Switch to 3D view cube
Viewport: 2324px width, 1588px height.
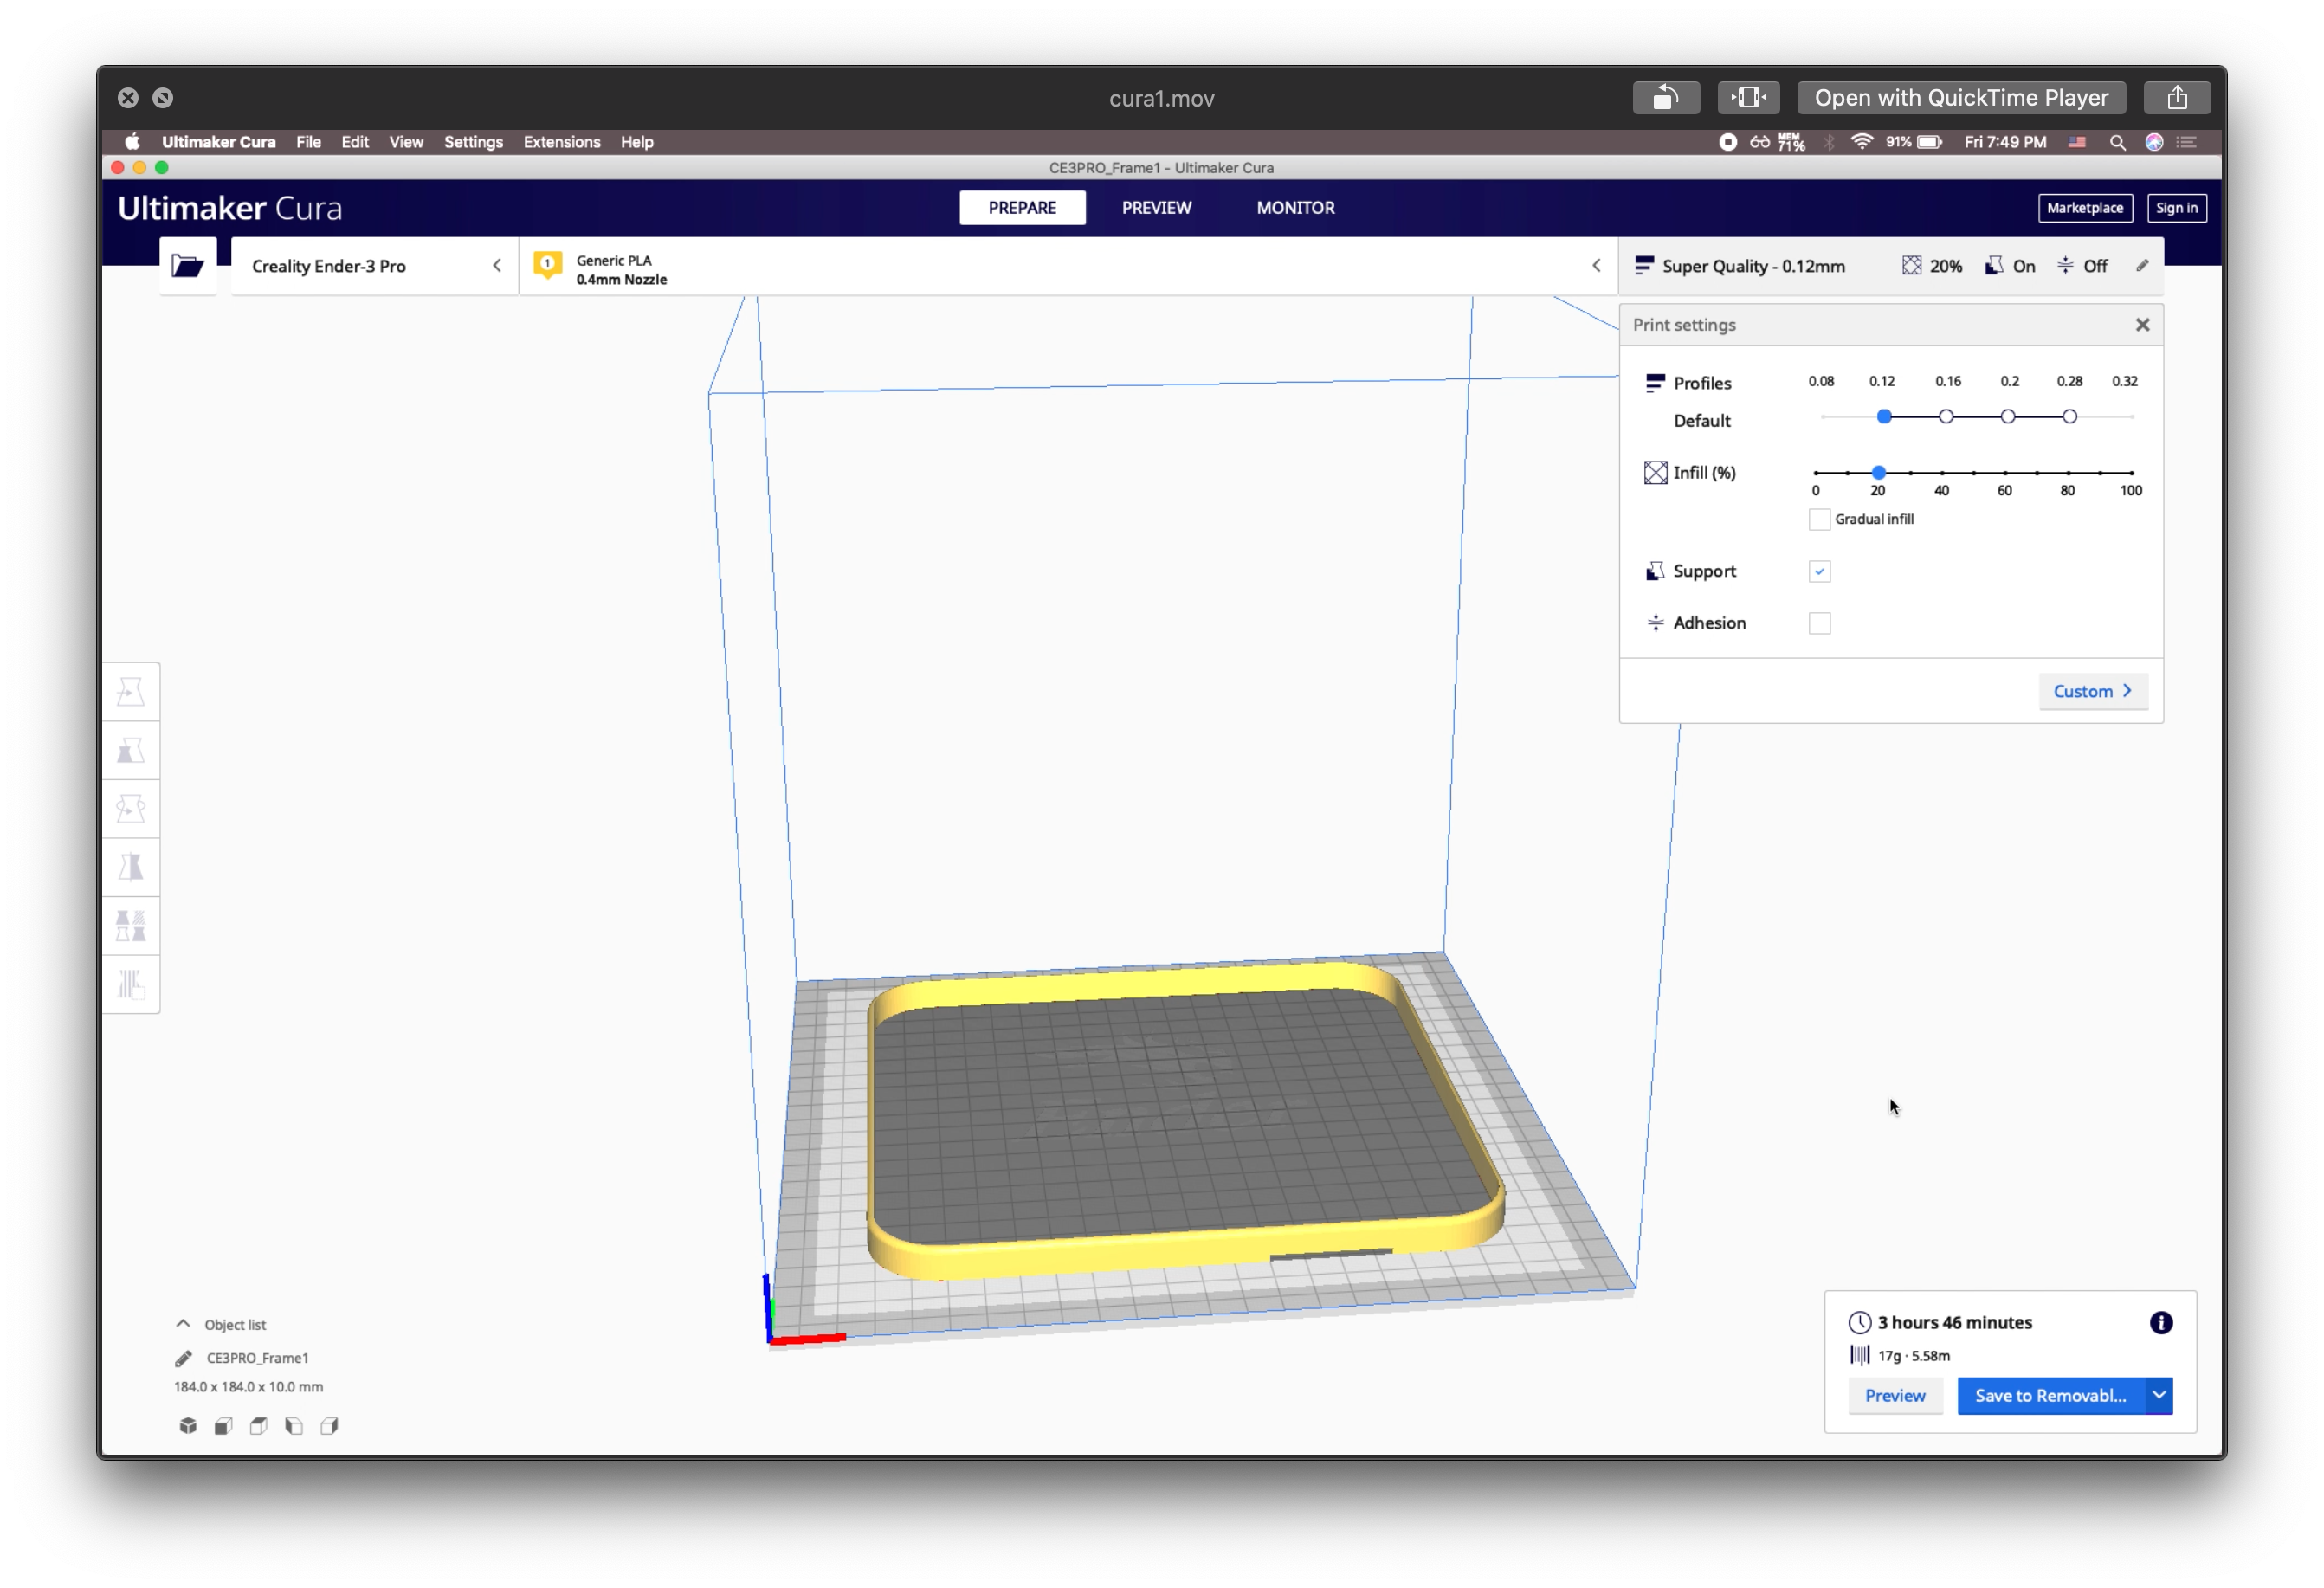pos(188,1426)
